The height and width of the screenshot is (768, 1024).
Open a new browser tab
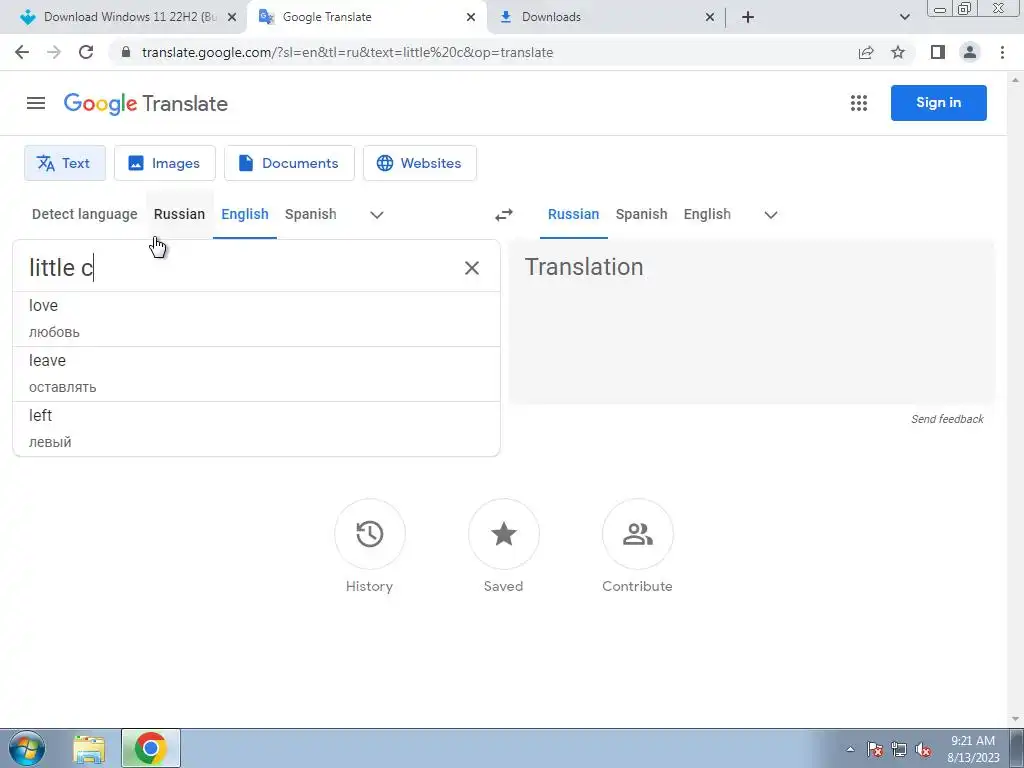click(748, 17)
